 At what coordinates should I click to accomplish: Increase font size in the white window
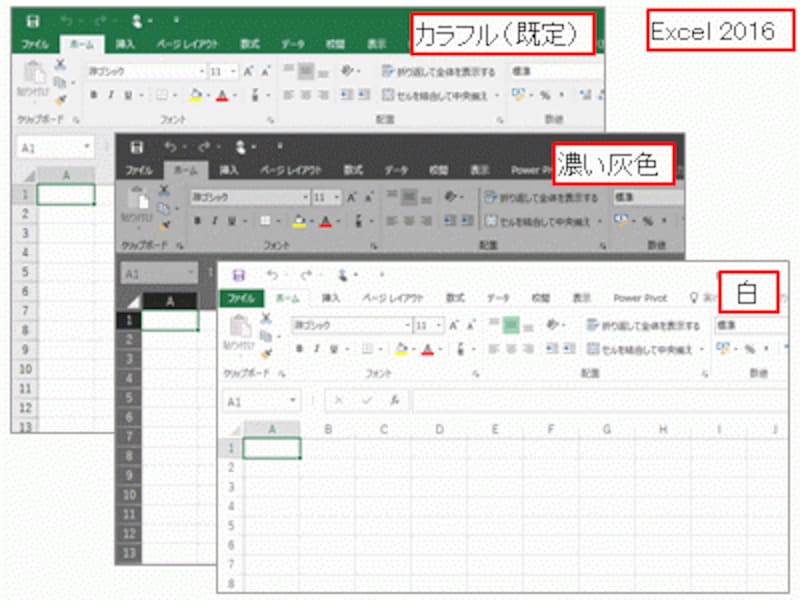[x=454, y=325]
